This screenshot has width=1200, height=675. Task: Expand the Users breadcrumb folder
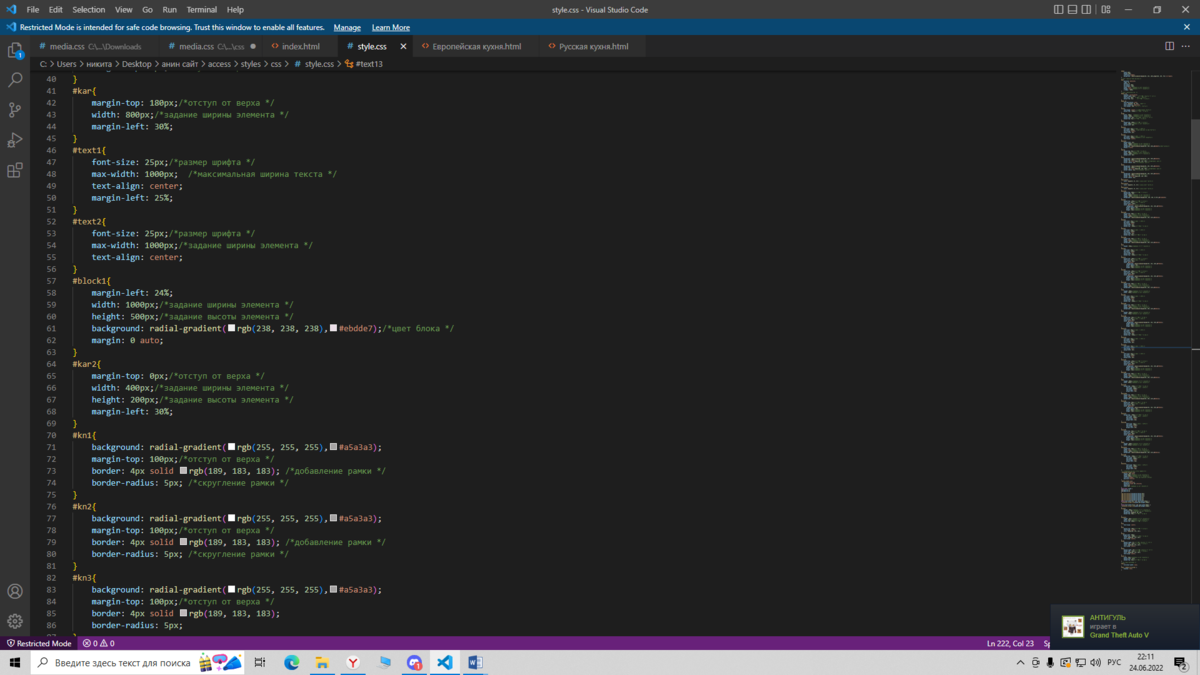[x=66, y=64]
